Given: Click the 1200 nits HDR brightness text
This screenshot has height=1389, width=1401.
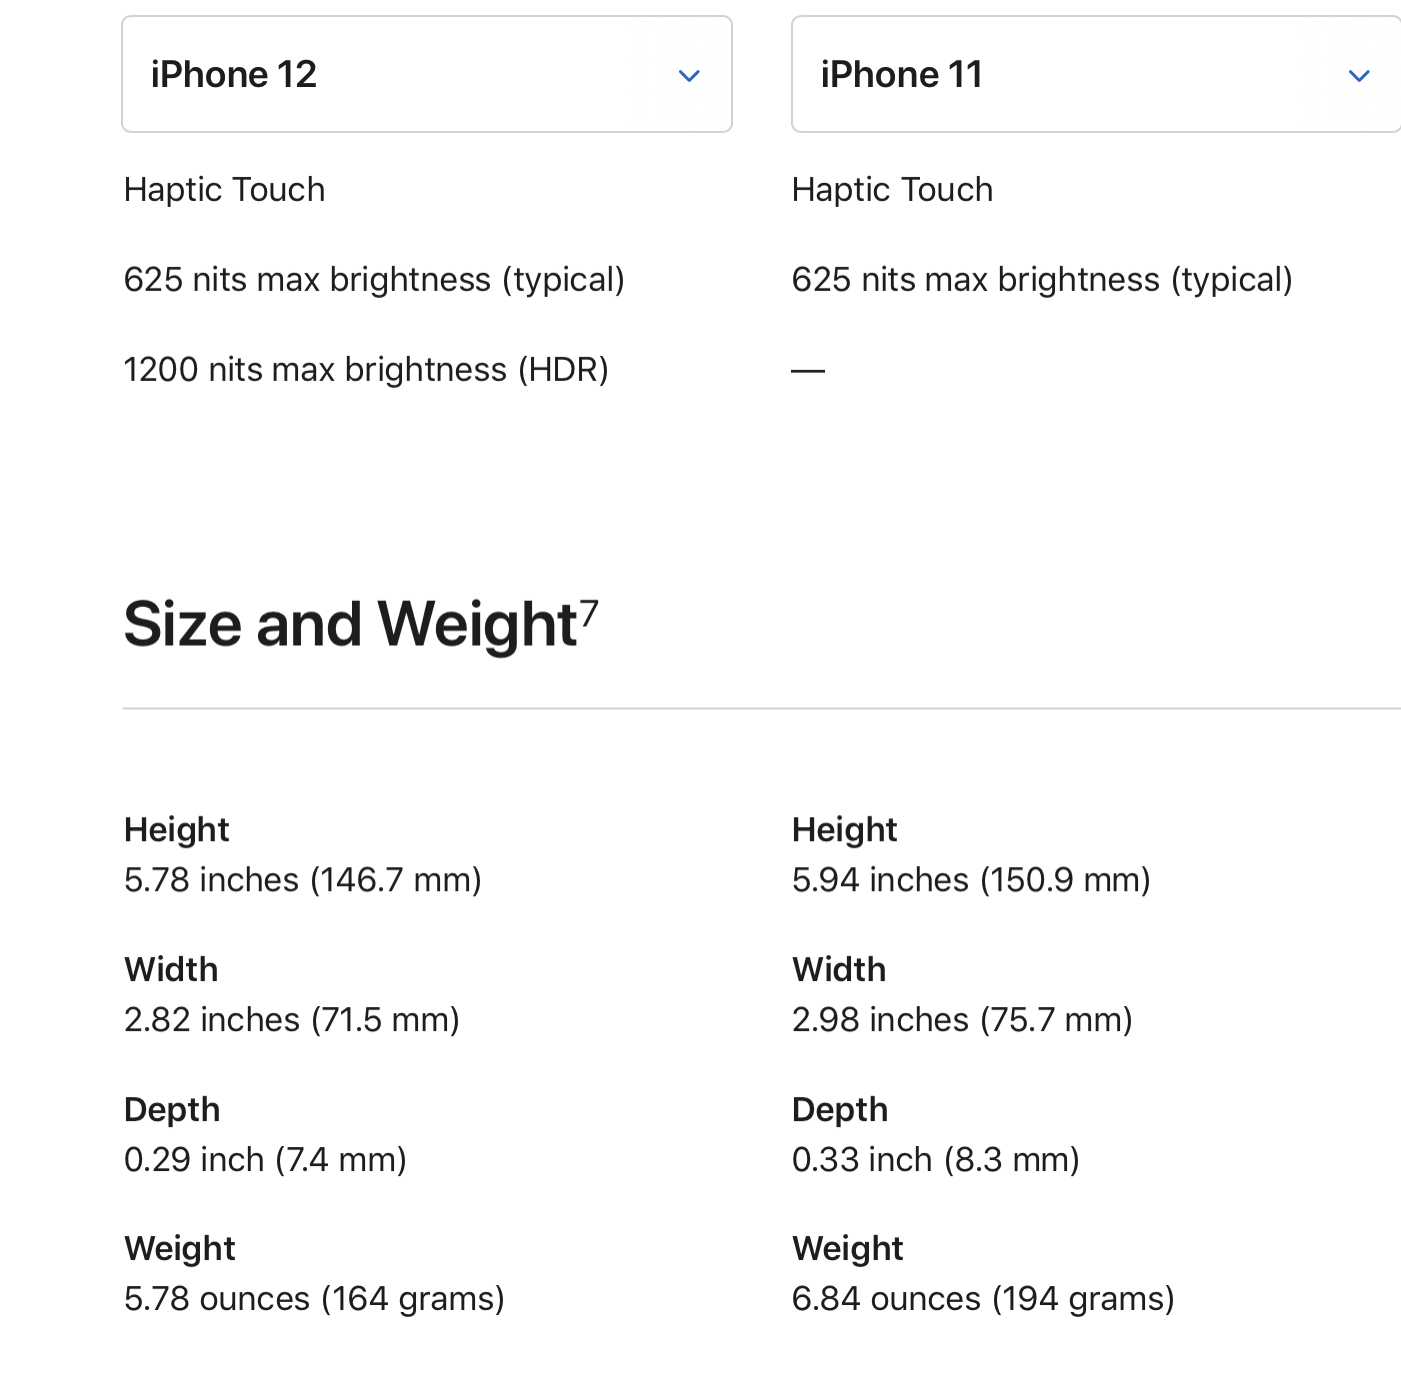Looking at the screenshot, I should [366, 370].
